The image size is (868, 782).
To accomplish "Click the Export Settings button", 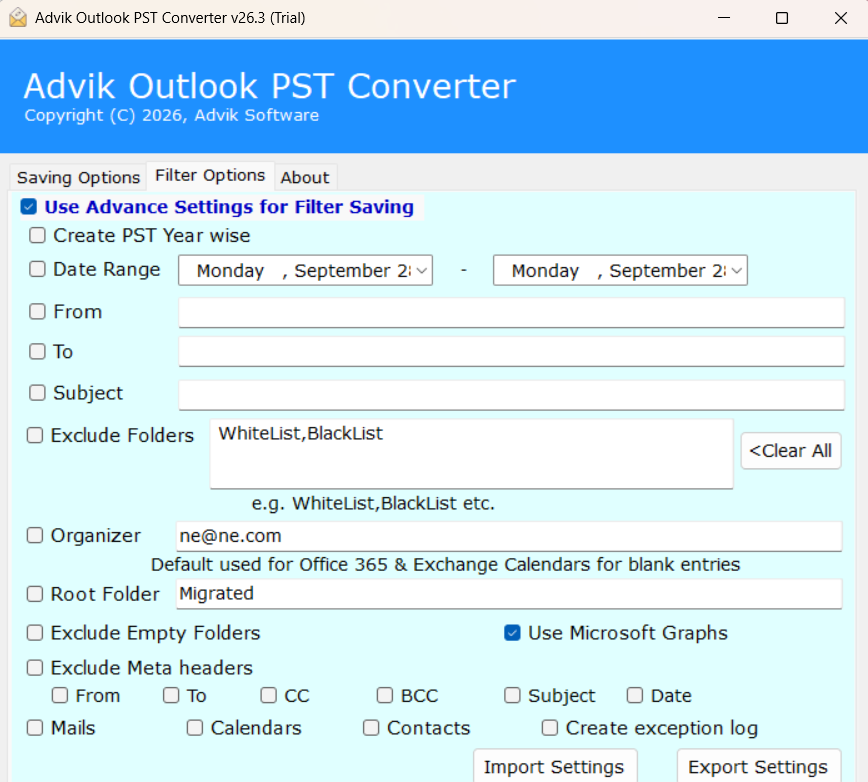I will pos(759,767).
